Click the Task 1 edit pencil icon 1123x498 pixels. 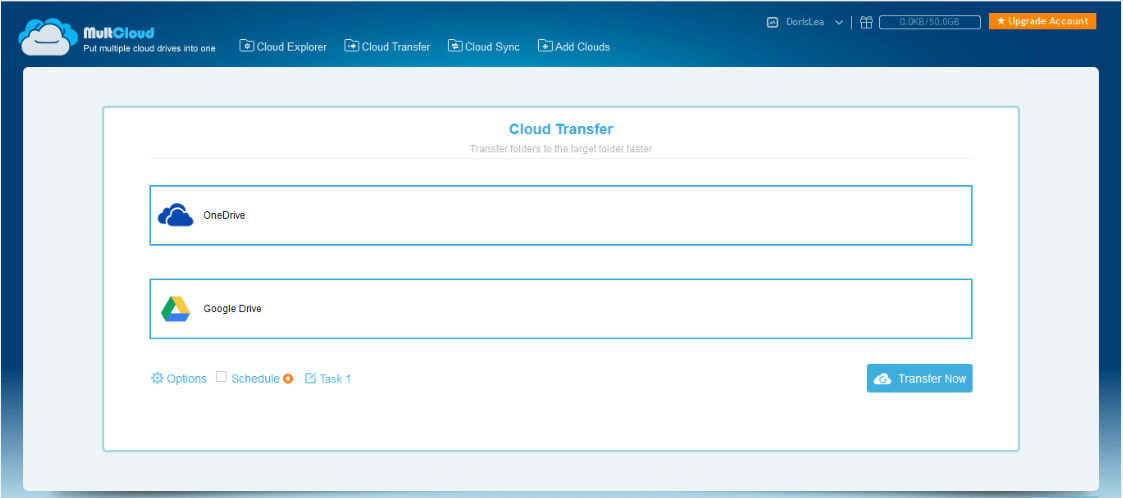coord(310,378)
